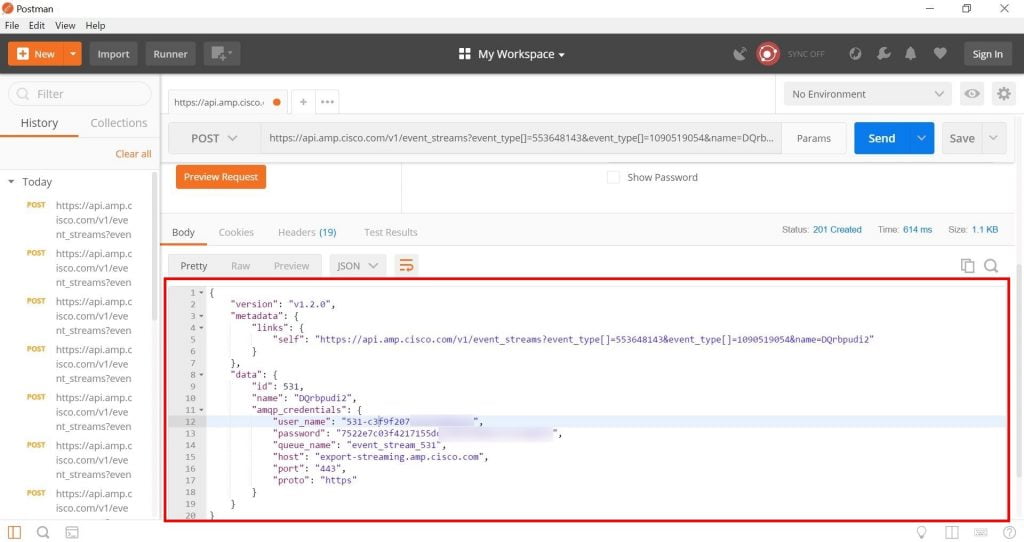The height and width of the screenshot is (542, 1024).
Task: Collapse the Today history group
Action: coord(11,182)
